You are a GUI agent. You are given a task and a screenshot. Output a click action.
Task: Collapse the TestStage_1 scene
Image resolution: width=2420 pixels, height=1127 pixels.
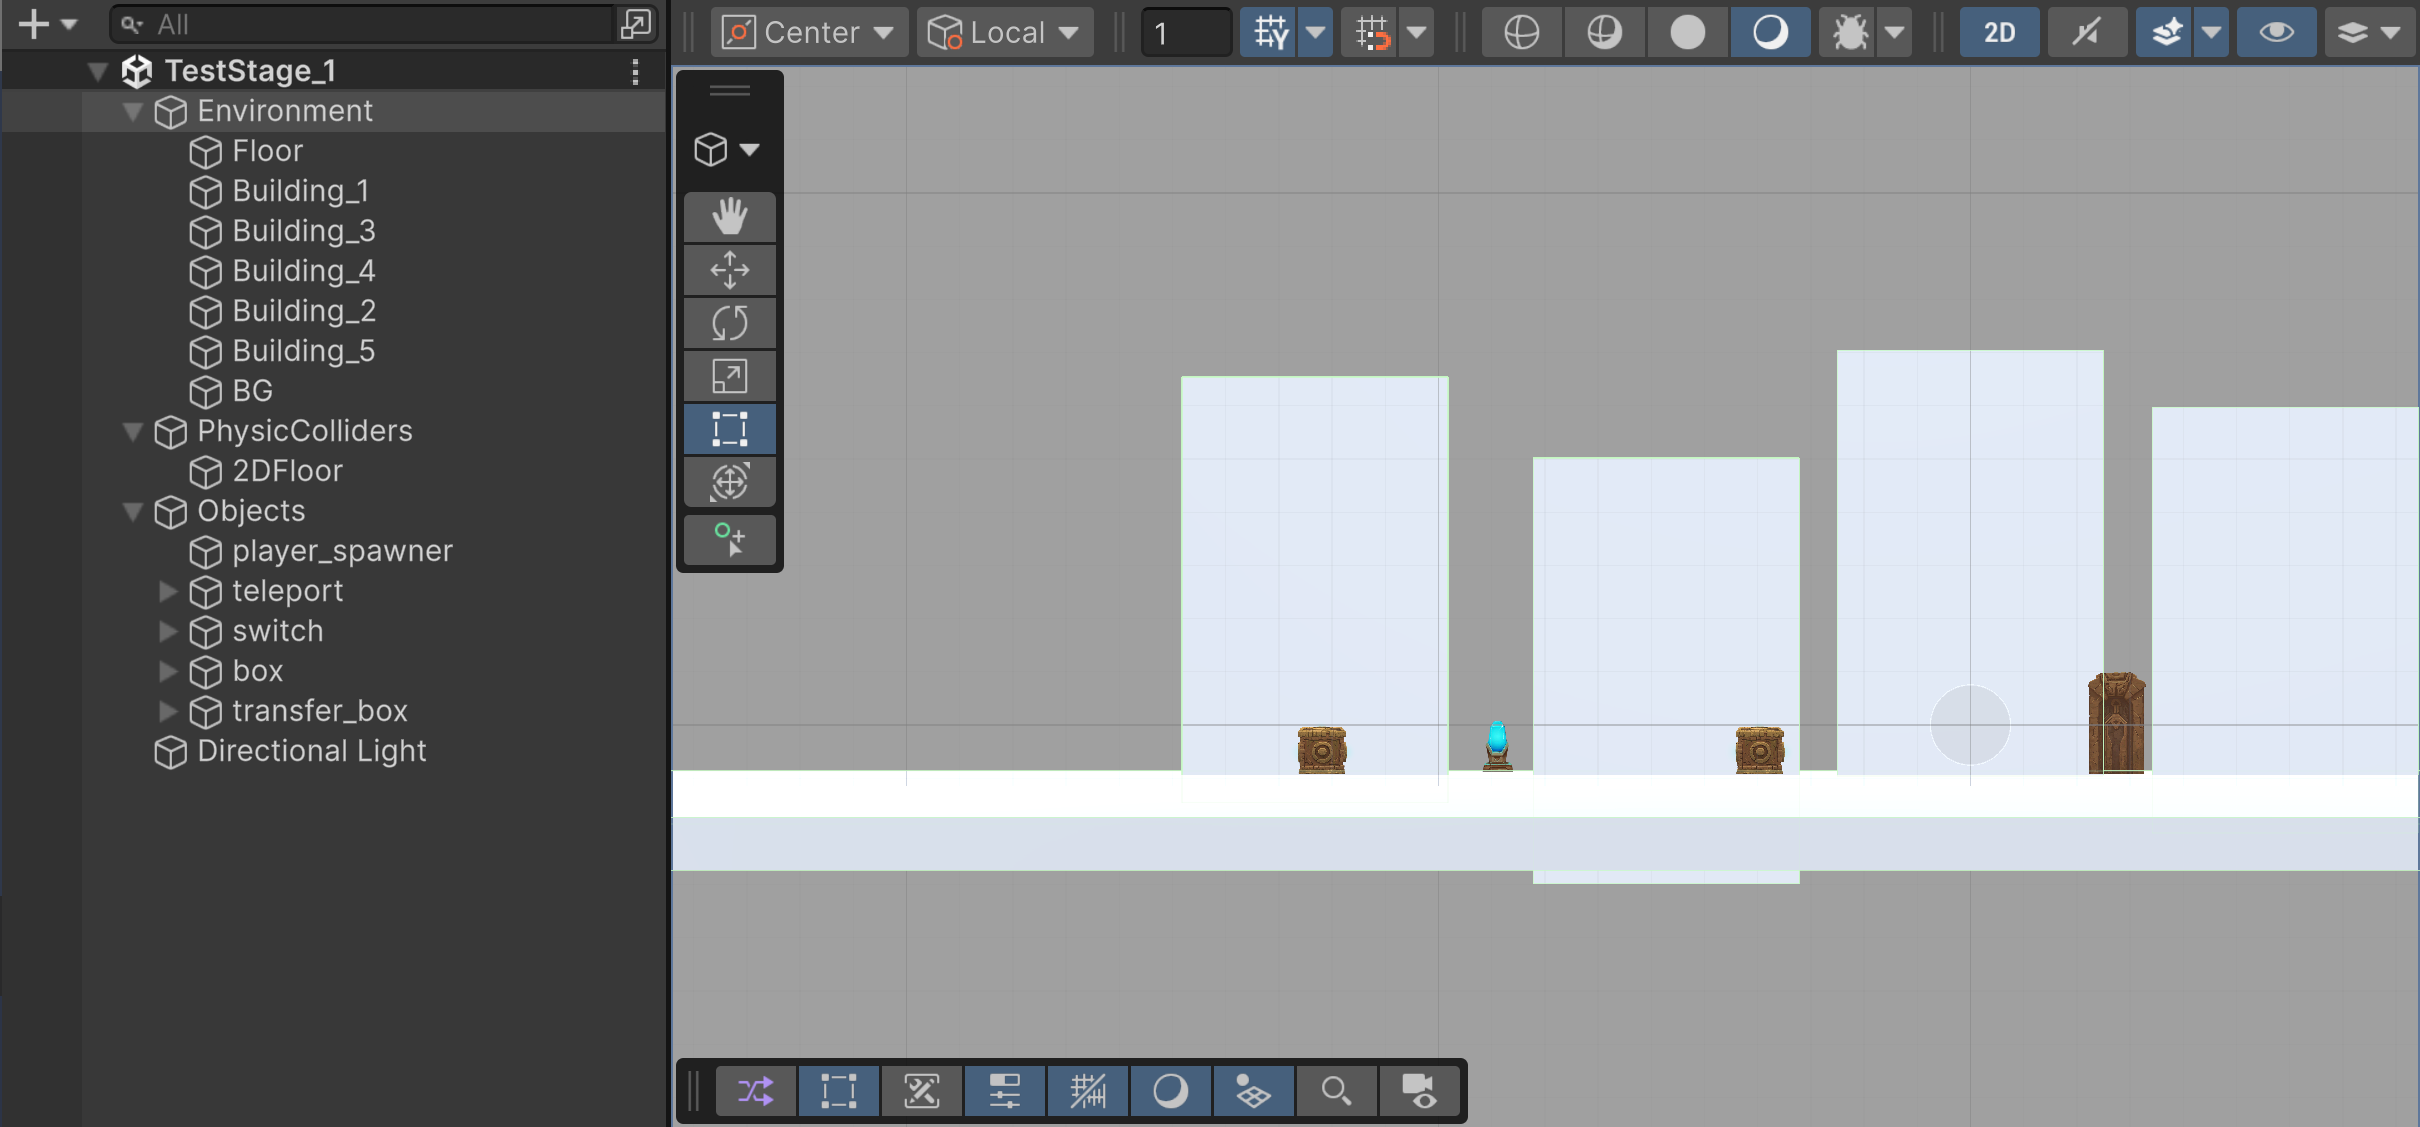pos(98,71)
